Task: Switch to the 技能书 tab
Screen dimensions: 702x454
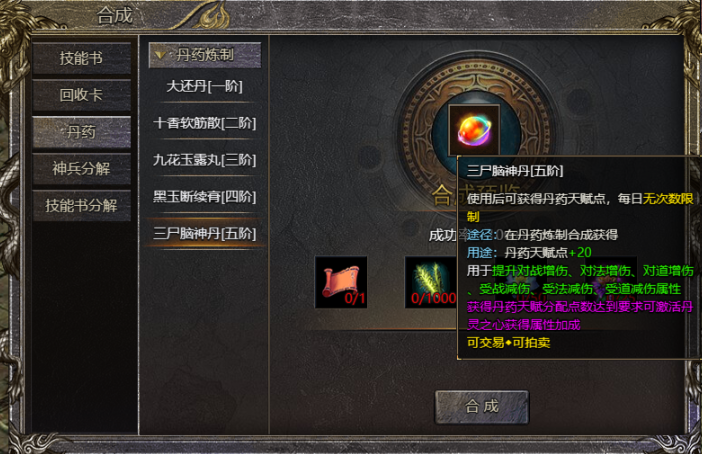Action: pyautogui.click(x=81, y=58)
